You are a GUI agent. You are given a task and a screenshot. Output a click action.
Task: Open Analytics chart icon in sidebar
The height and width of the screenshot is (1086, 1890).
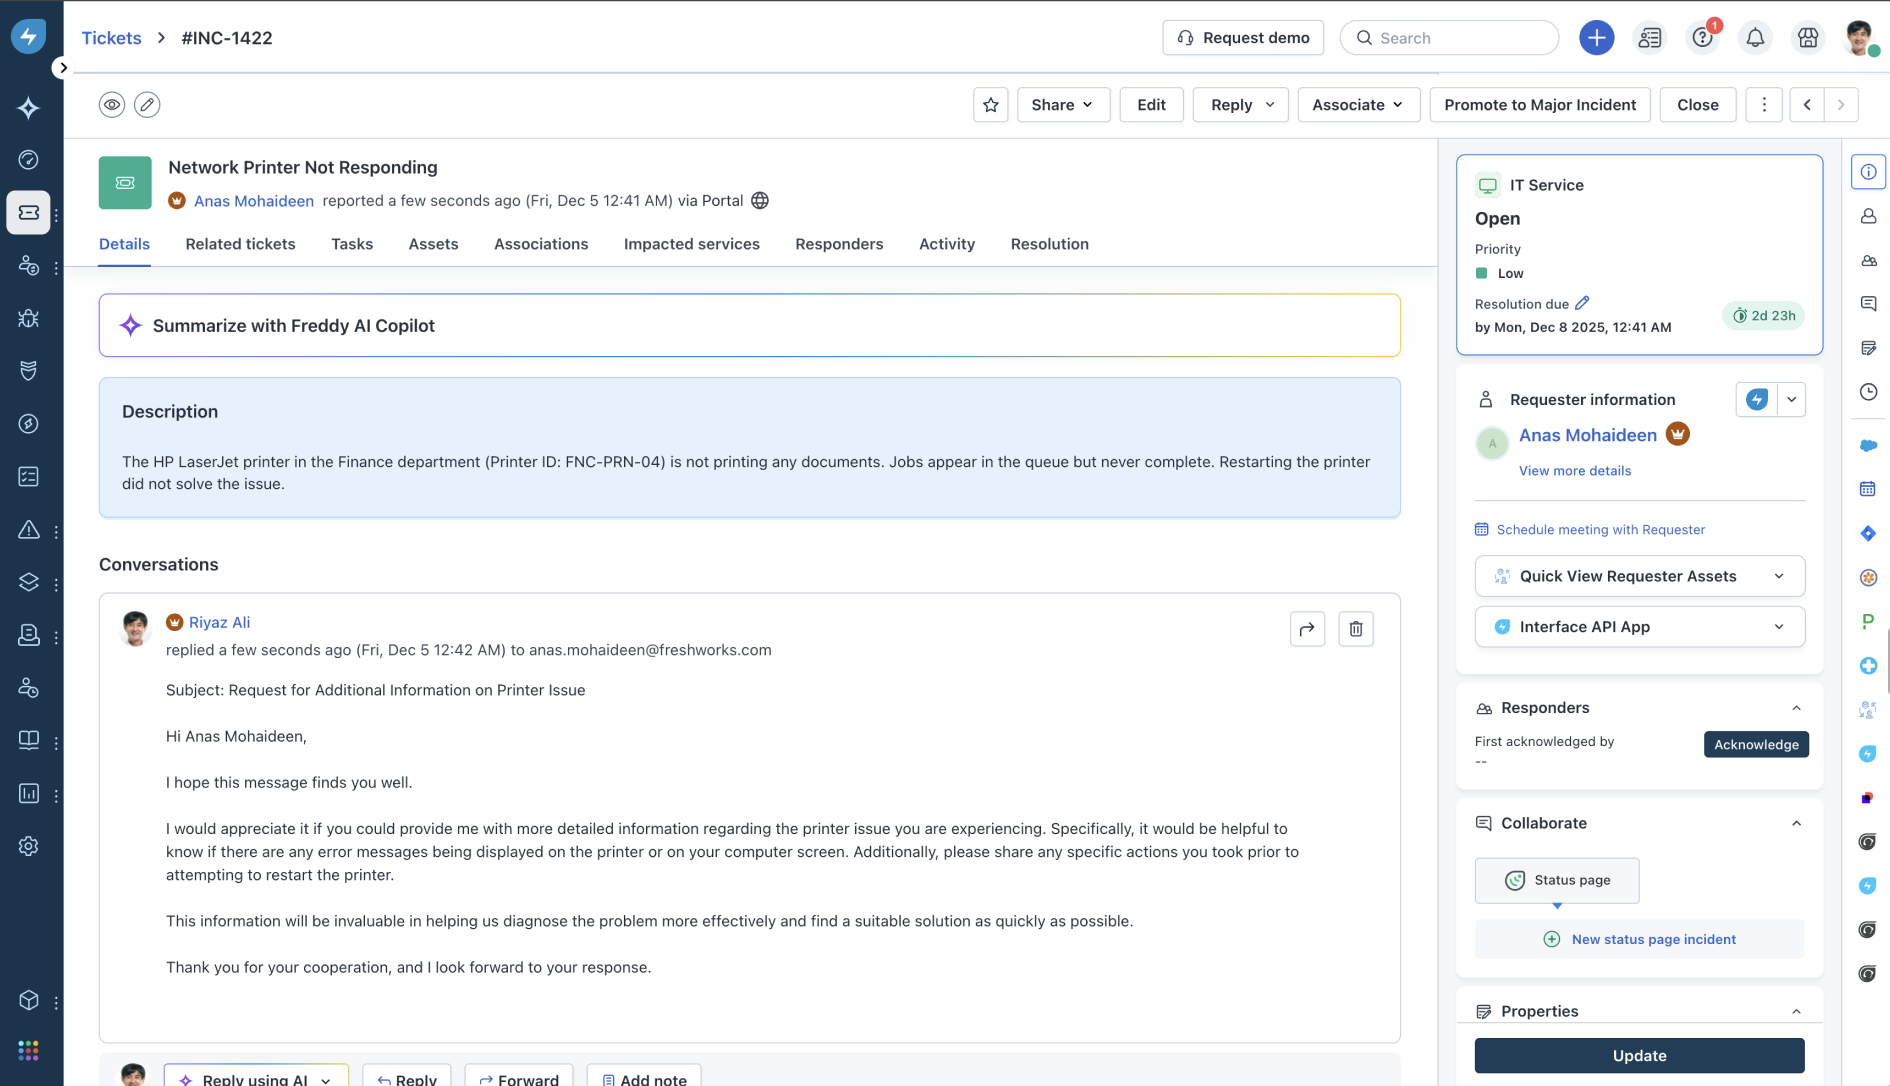pos(28,793)
